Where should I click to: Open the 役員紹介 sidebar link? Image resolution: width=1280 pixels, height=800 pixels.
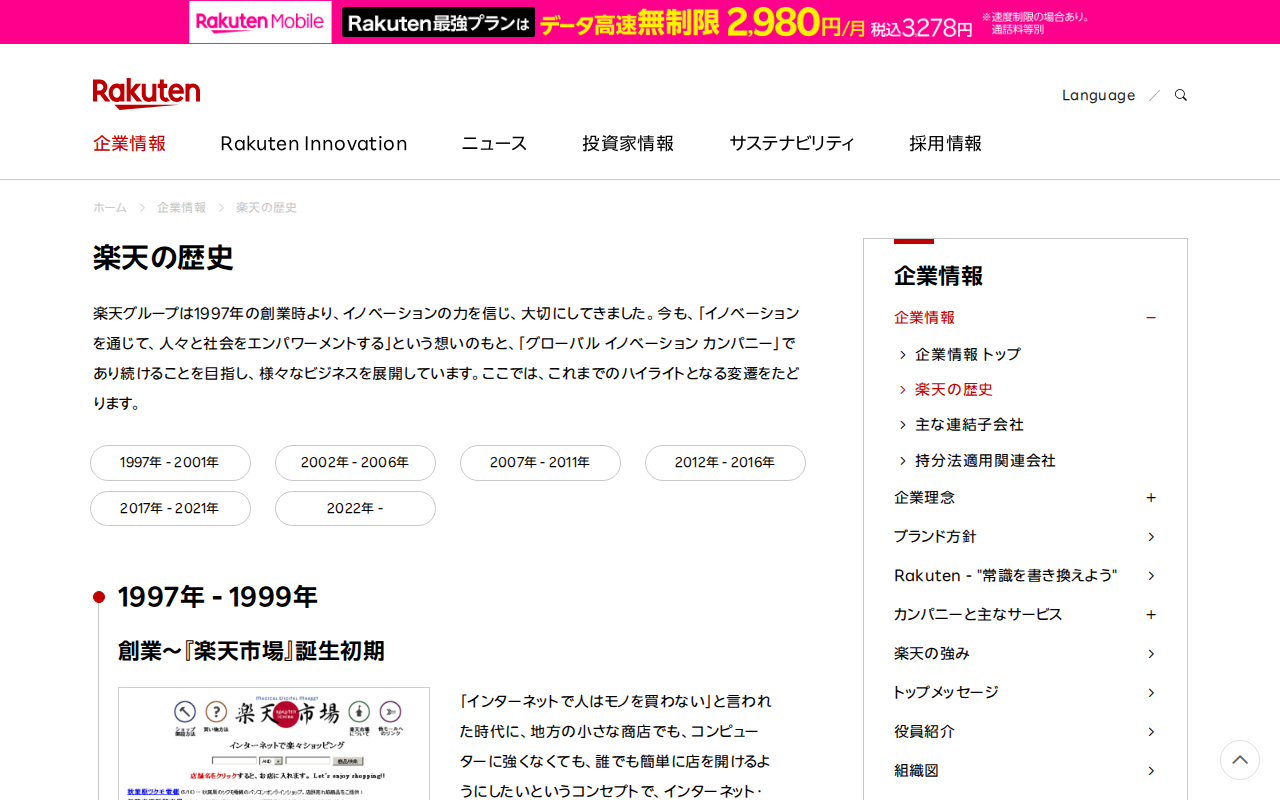click(924, 731)
